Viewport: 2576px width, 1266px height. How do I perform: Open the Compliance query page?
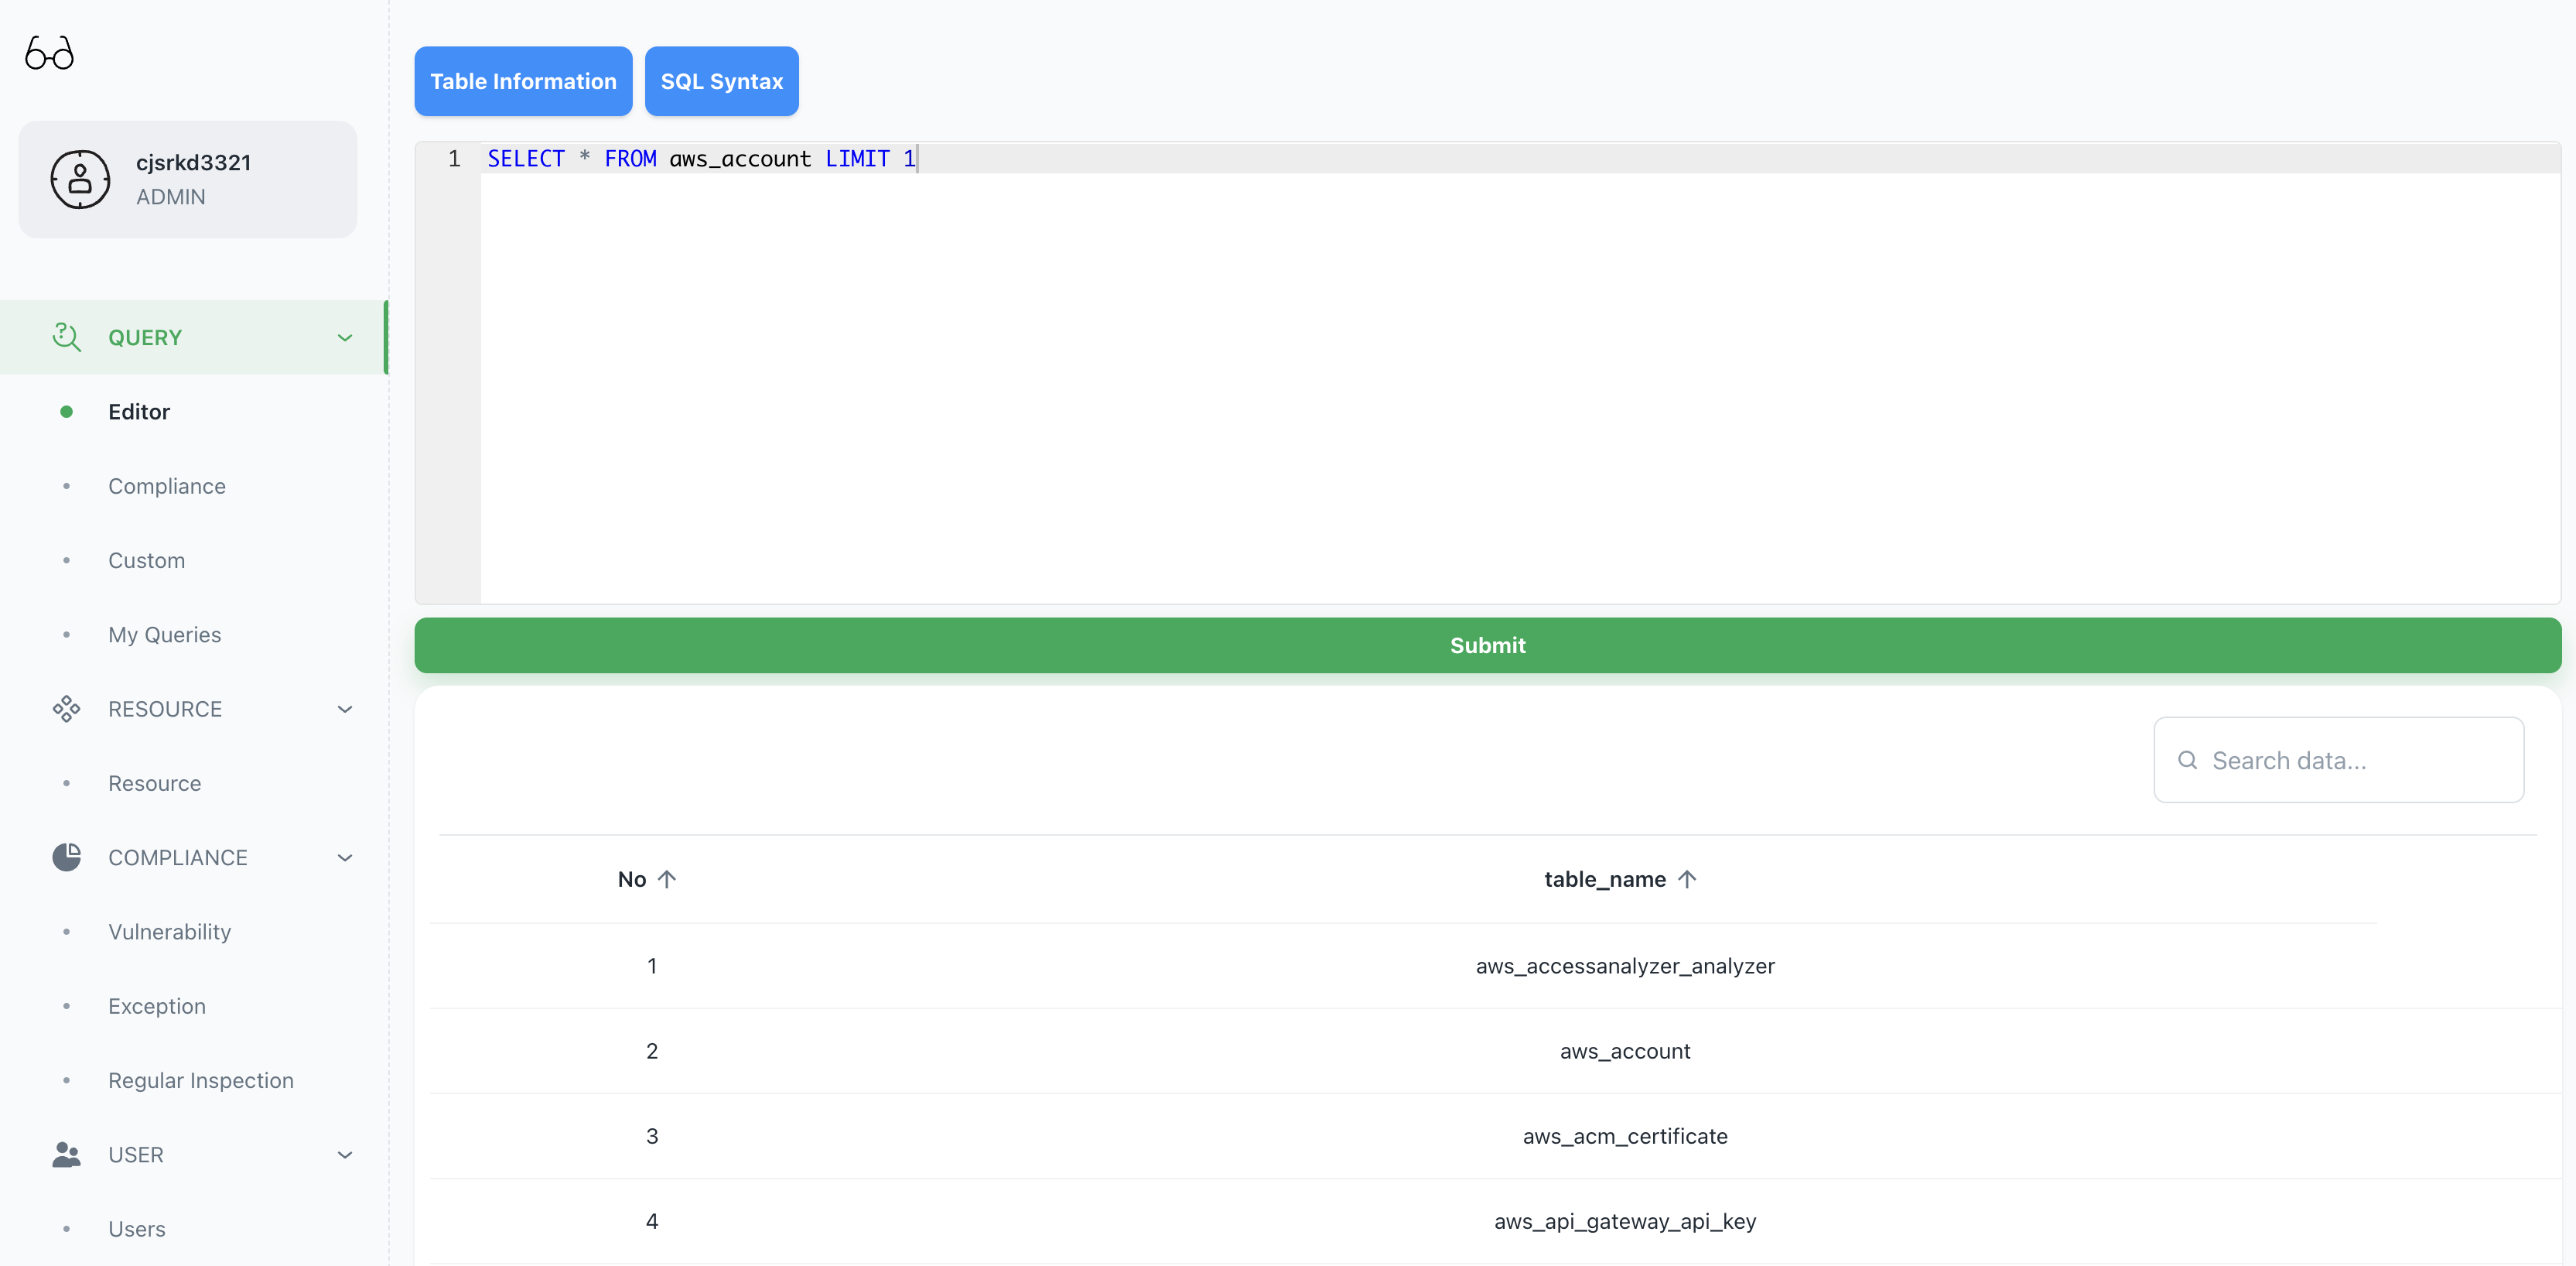(167, 486)
